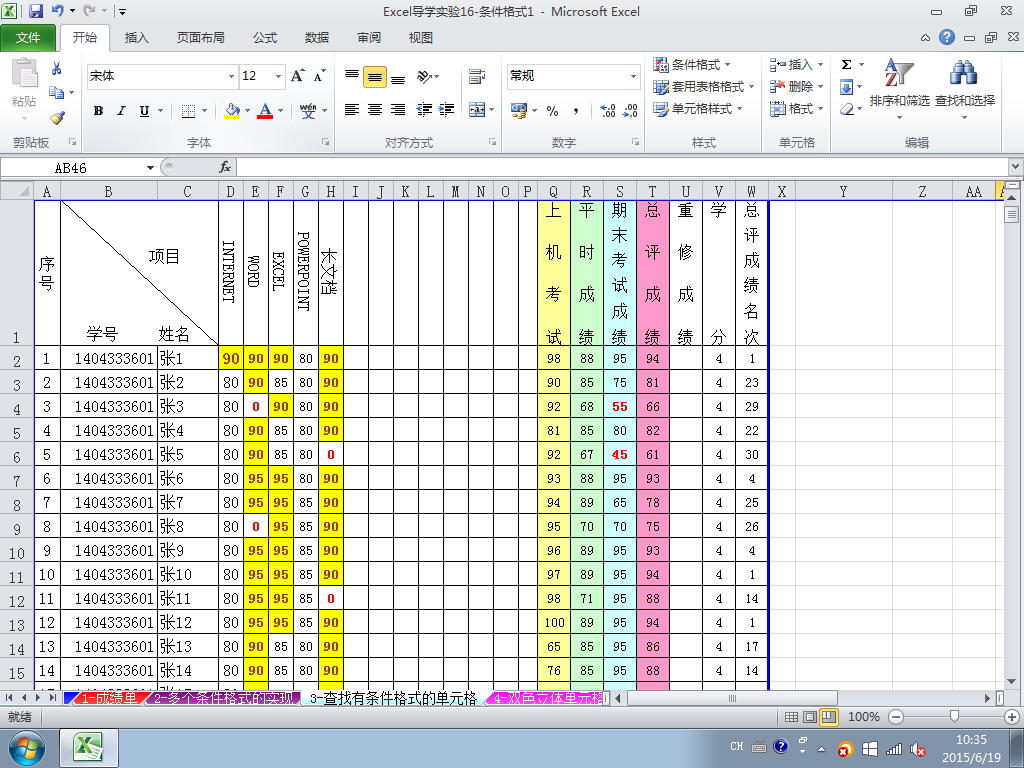Viewport: 1024px width, 768px height.
Task: Click the Name Box showing AB46
Action: tap(78, 168)
